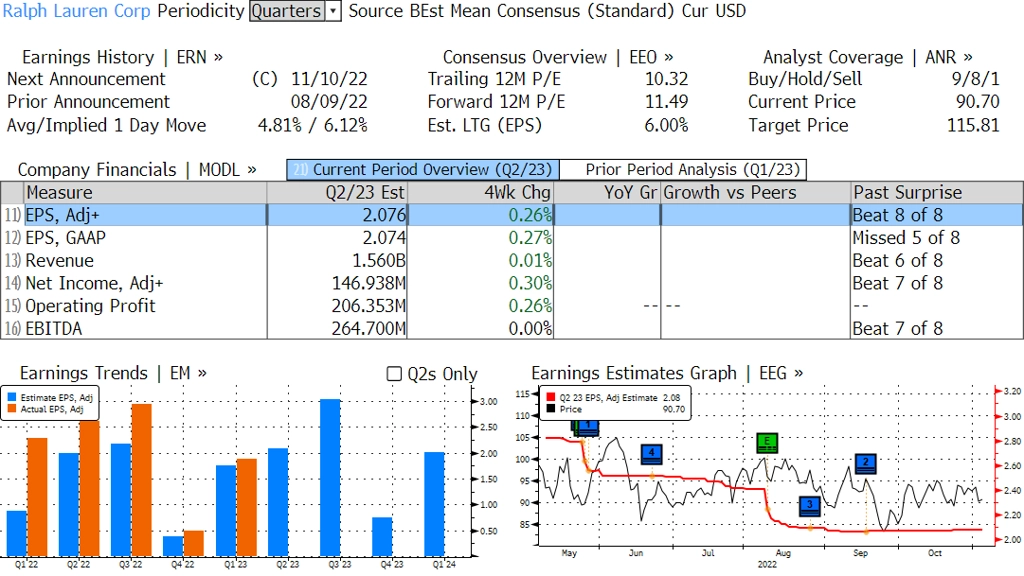Click orange Actual EPS, Adj legend swatch
Viewport: 1024px width, 576px height.
point(12,409)
